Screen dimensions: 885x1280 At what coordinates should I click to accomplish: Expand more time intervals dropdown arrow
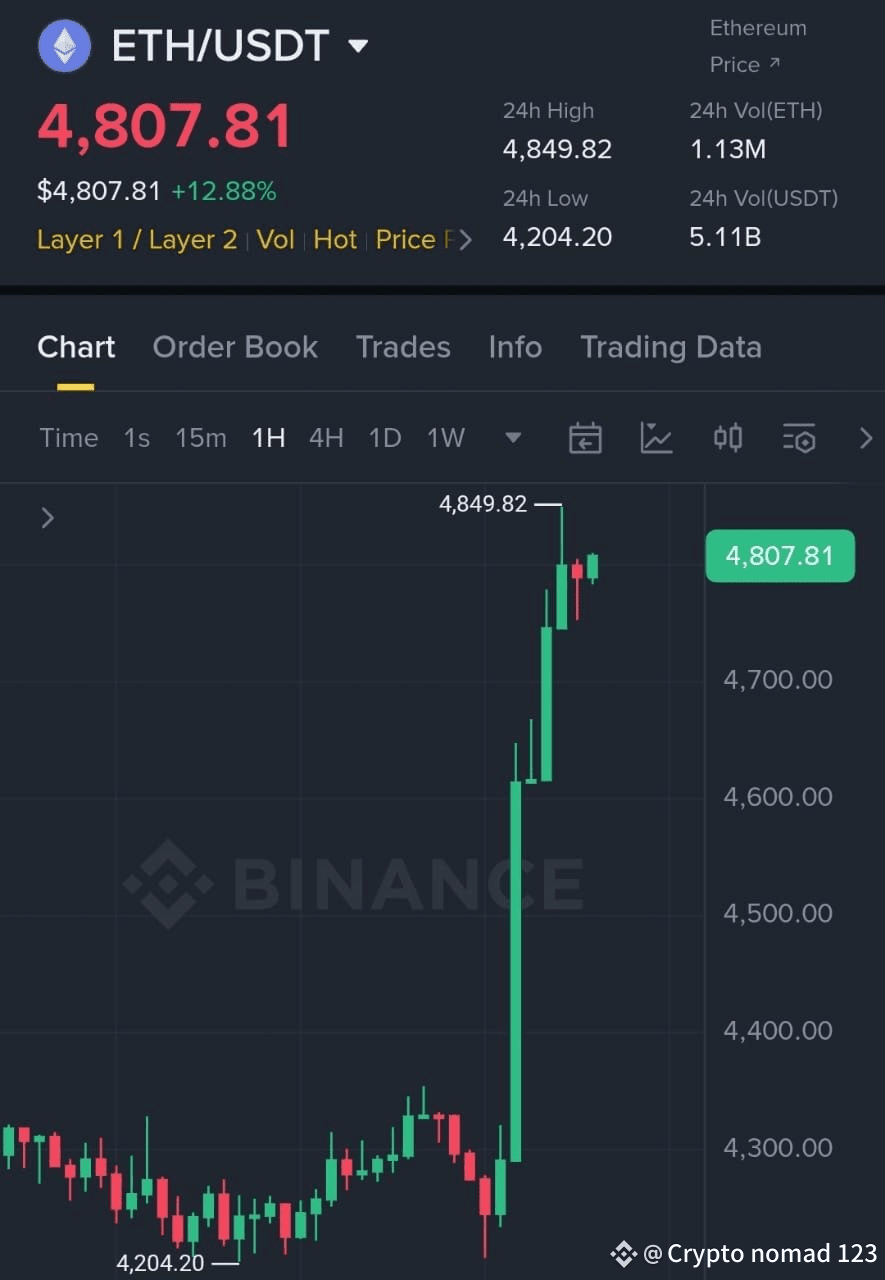click(x=513, y=437)
